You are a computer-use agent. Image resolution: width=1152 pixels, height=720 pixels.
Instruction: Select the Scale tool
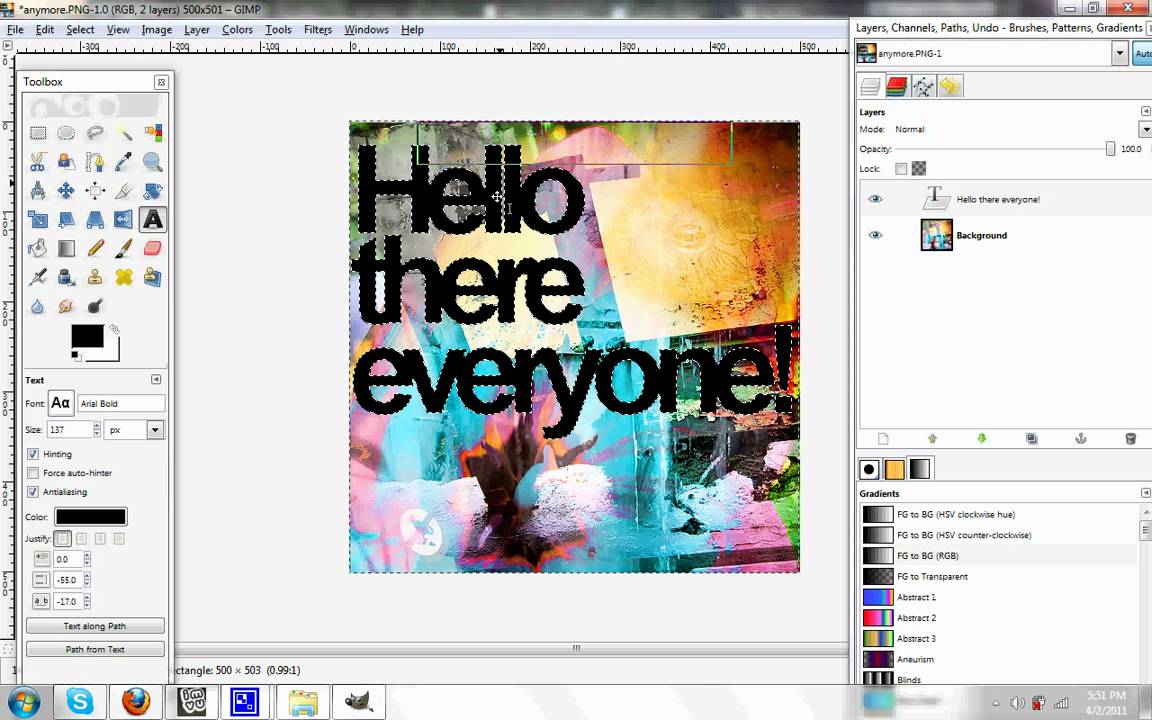click(37, 220)
